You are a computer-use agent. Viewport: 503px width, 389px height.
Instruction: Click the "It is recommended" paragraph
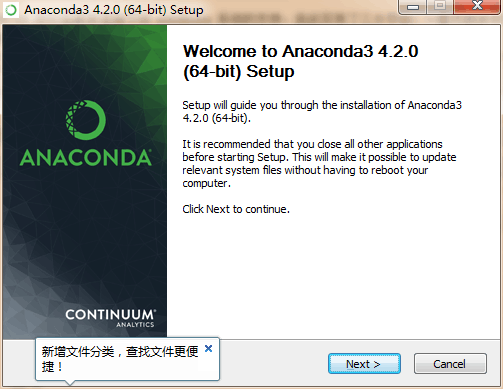click(319, 164)
